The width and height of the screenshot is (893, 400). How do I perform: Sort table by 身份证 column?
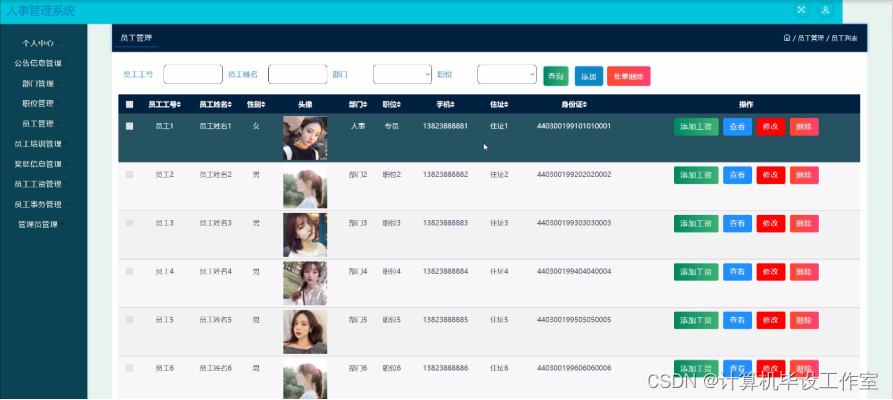coord(574,105)
